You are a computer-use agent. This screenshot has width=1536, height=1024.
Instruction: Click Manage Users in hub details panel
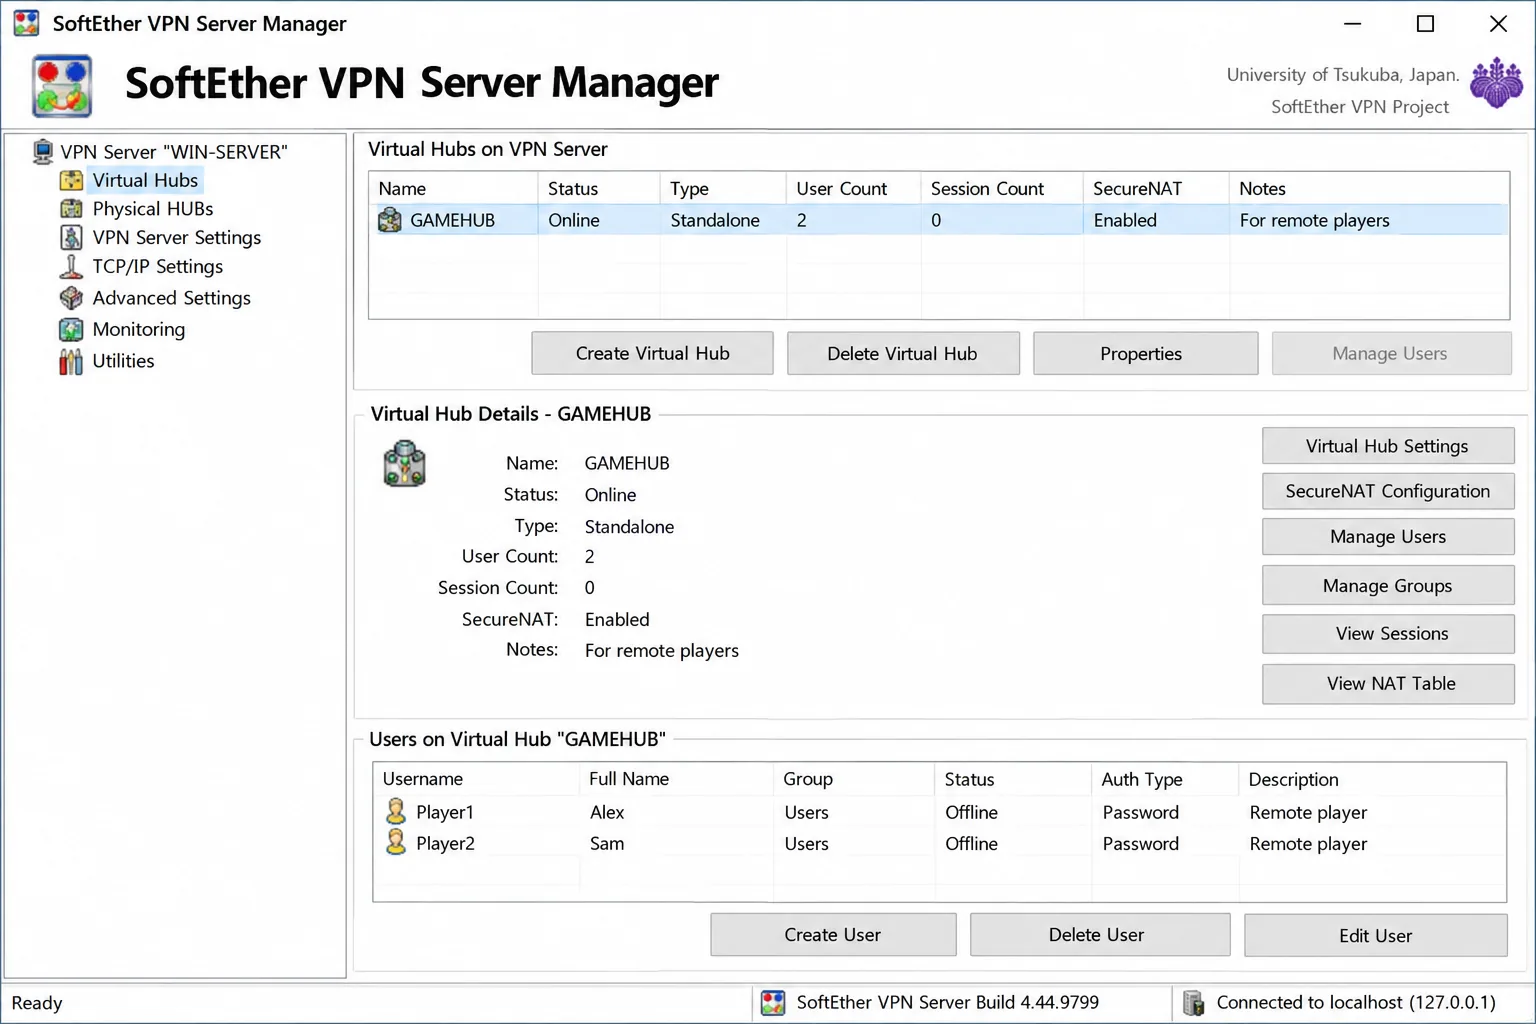point(1388,537)
